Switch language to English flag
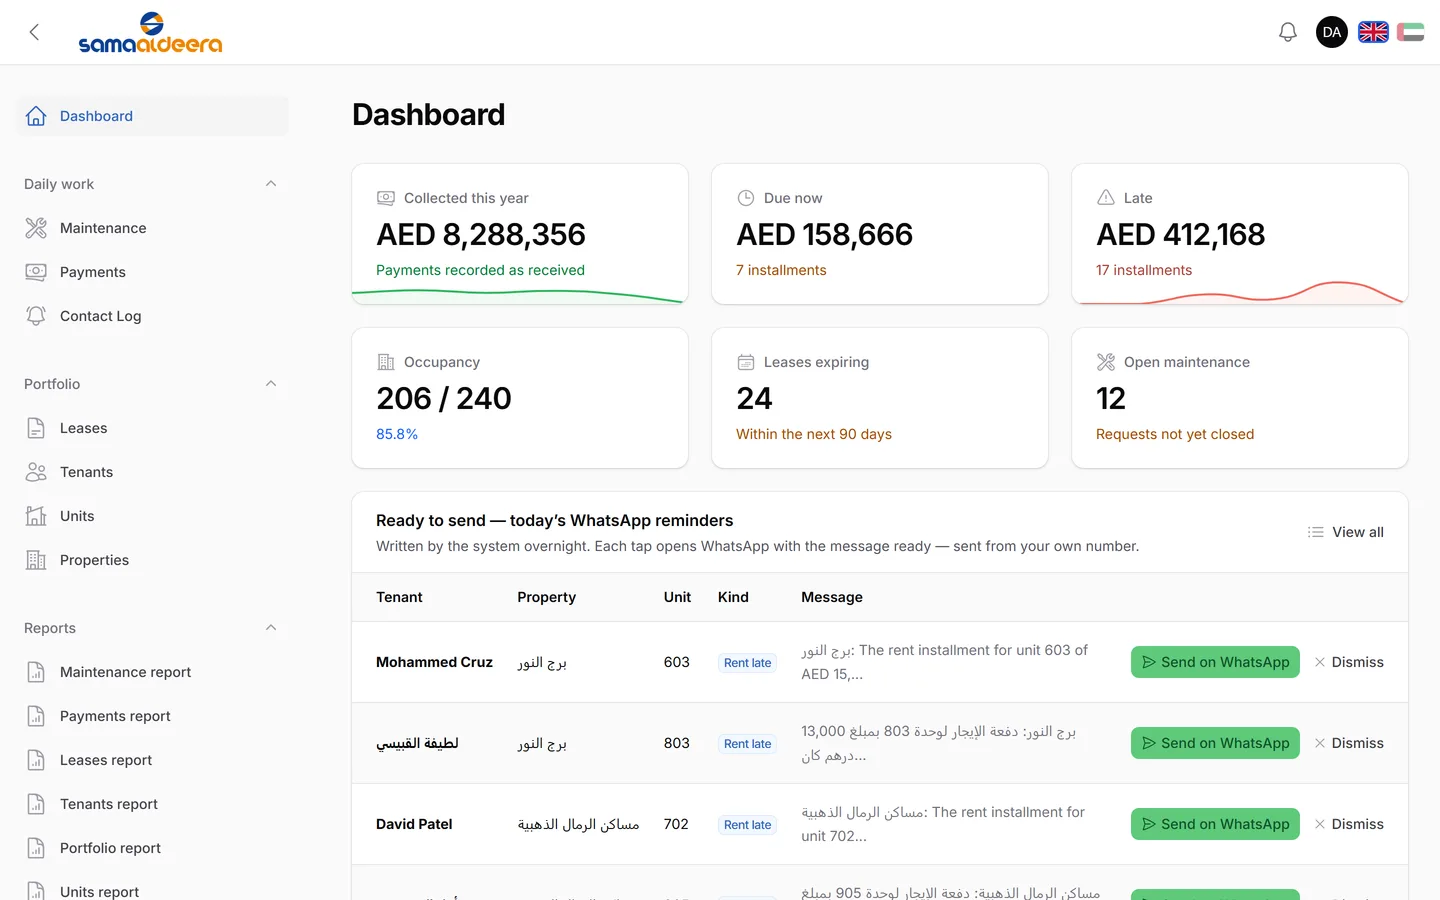Image resolution: width=1440 pixels, height=900 pixels. tap(1373, 32)
